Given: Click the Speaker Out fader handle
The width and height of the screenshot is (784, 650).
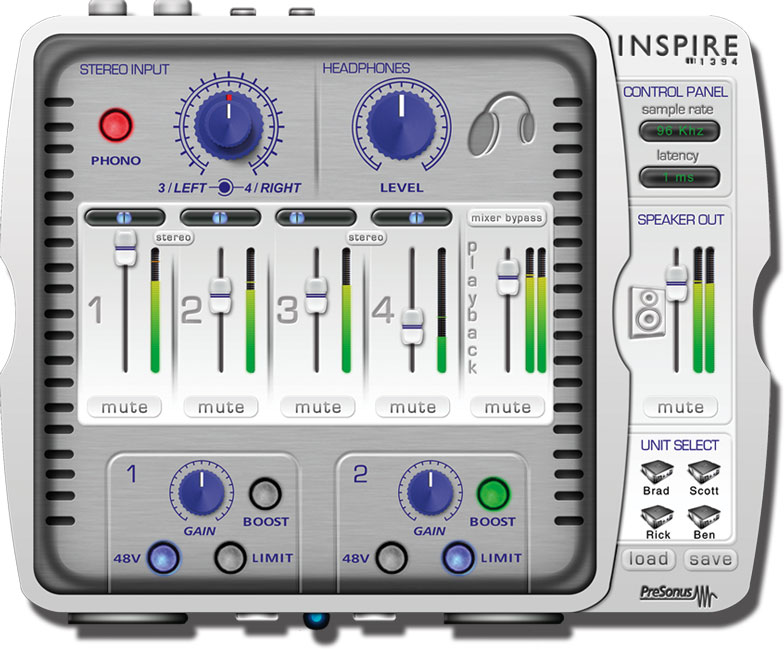Looking at the screenshot, I should tap(676, 284).
